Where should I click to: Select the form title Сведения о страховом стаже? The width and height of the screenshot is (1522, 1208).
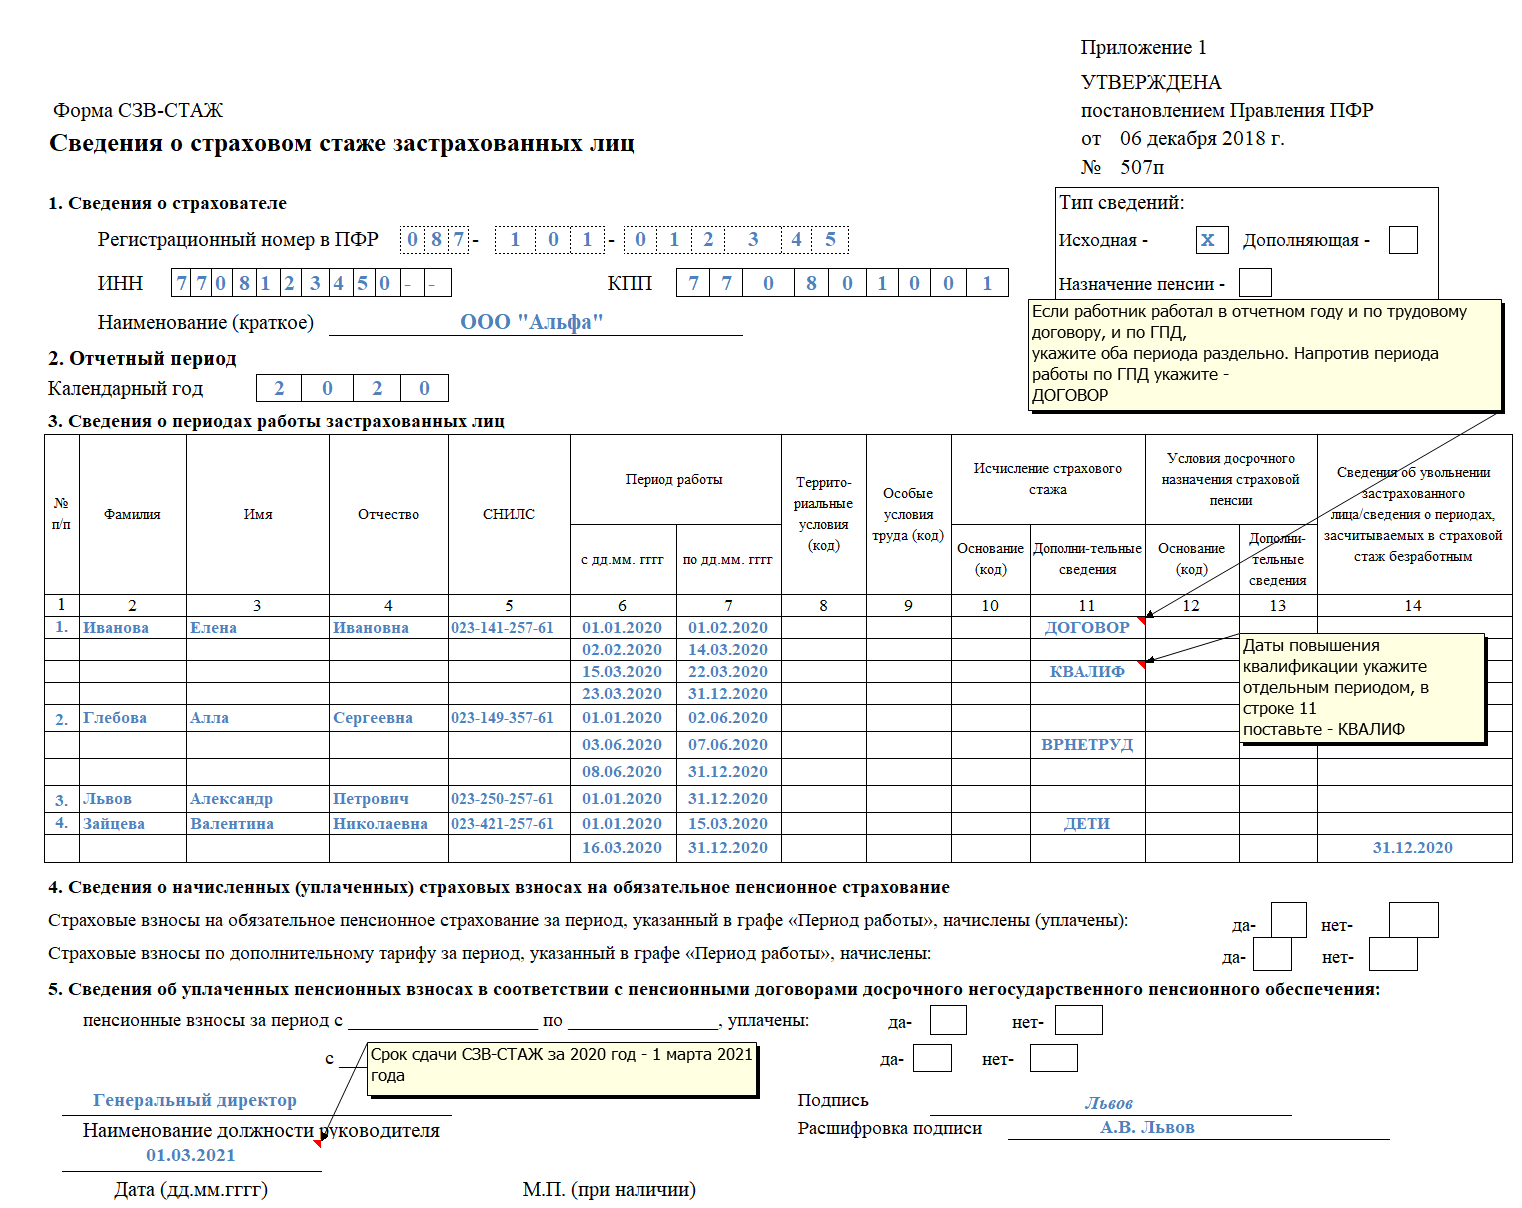[x=342, y=143]
